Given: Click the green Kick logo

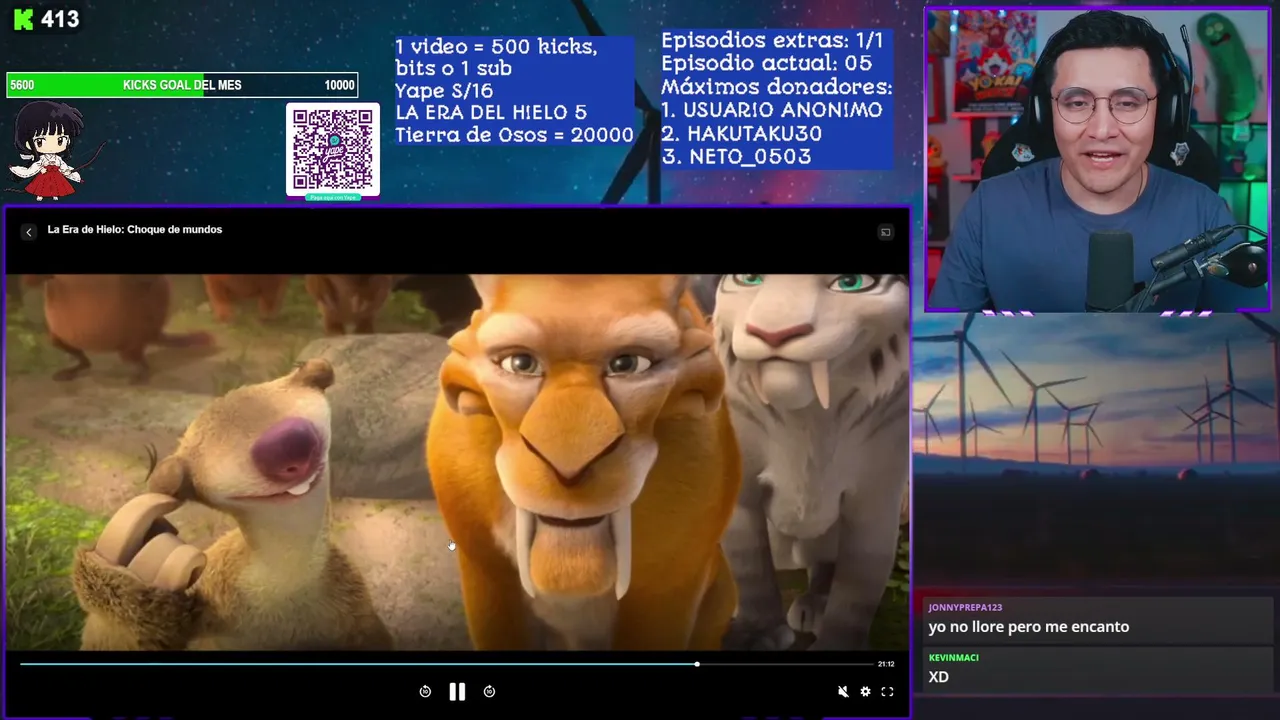Looking at the screenshot, I should click(x=23, y=19).
